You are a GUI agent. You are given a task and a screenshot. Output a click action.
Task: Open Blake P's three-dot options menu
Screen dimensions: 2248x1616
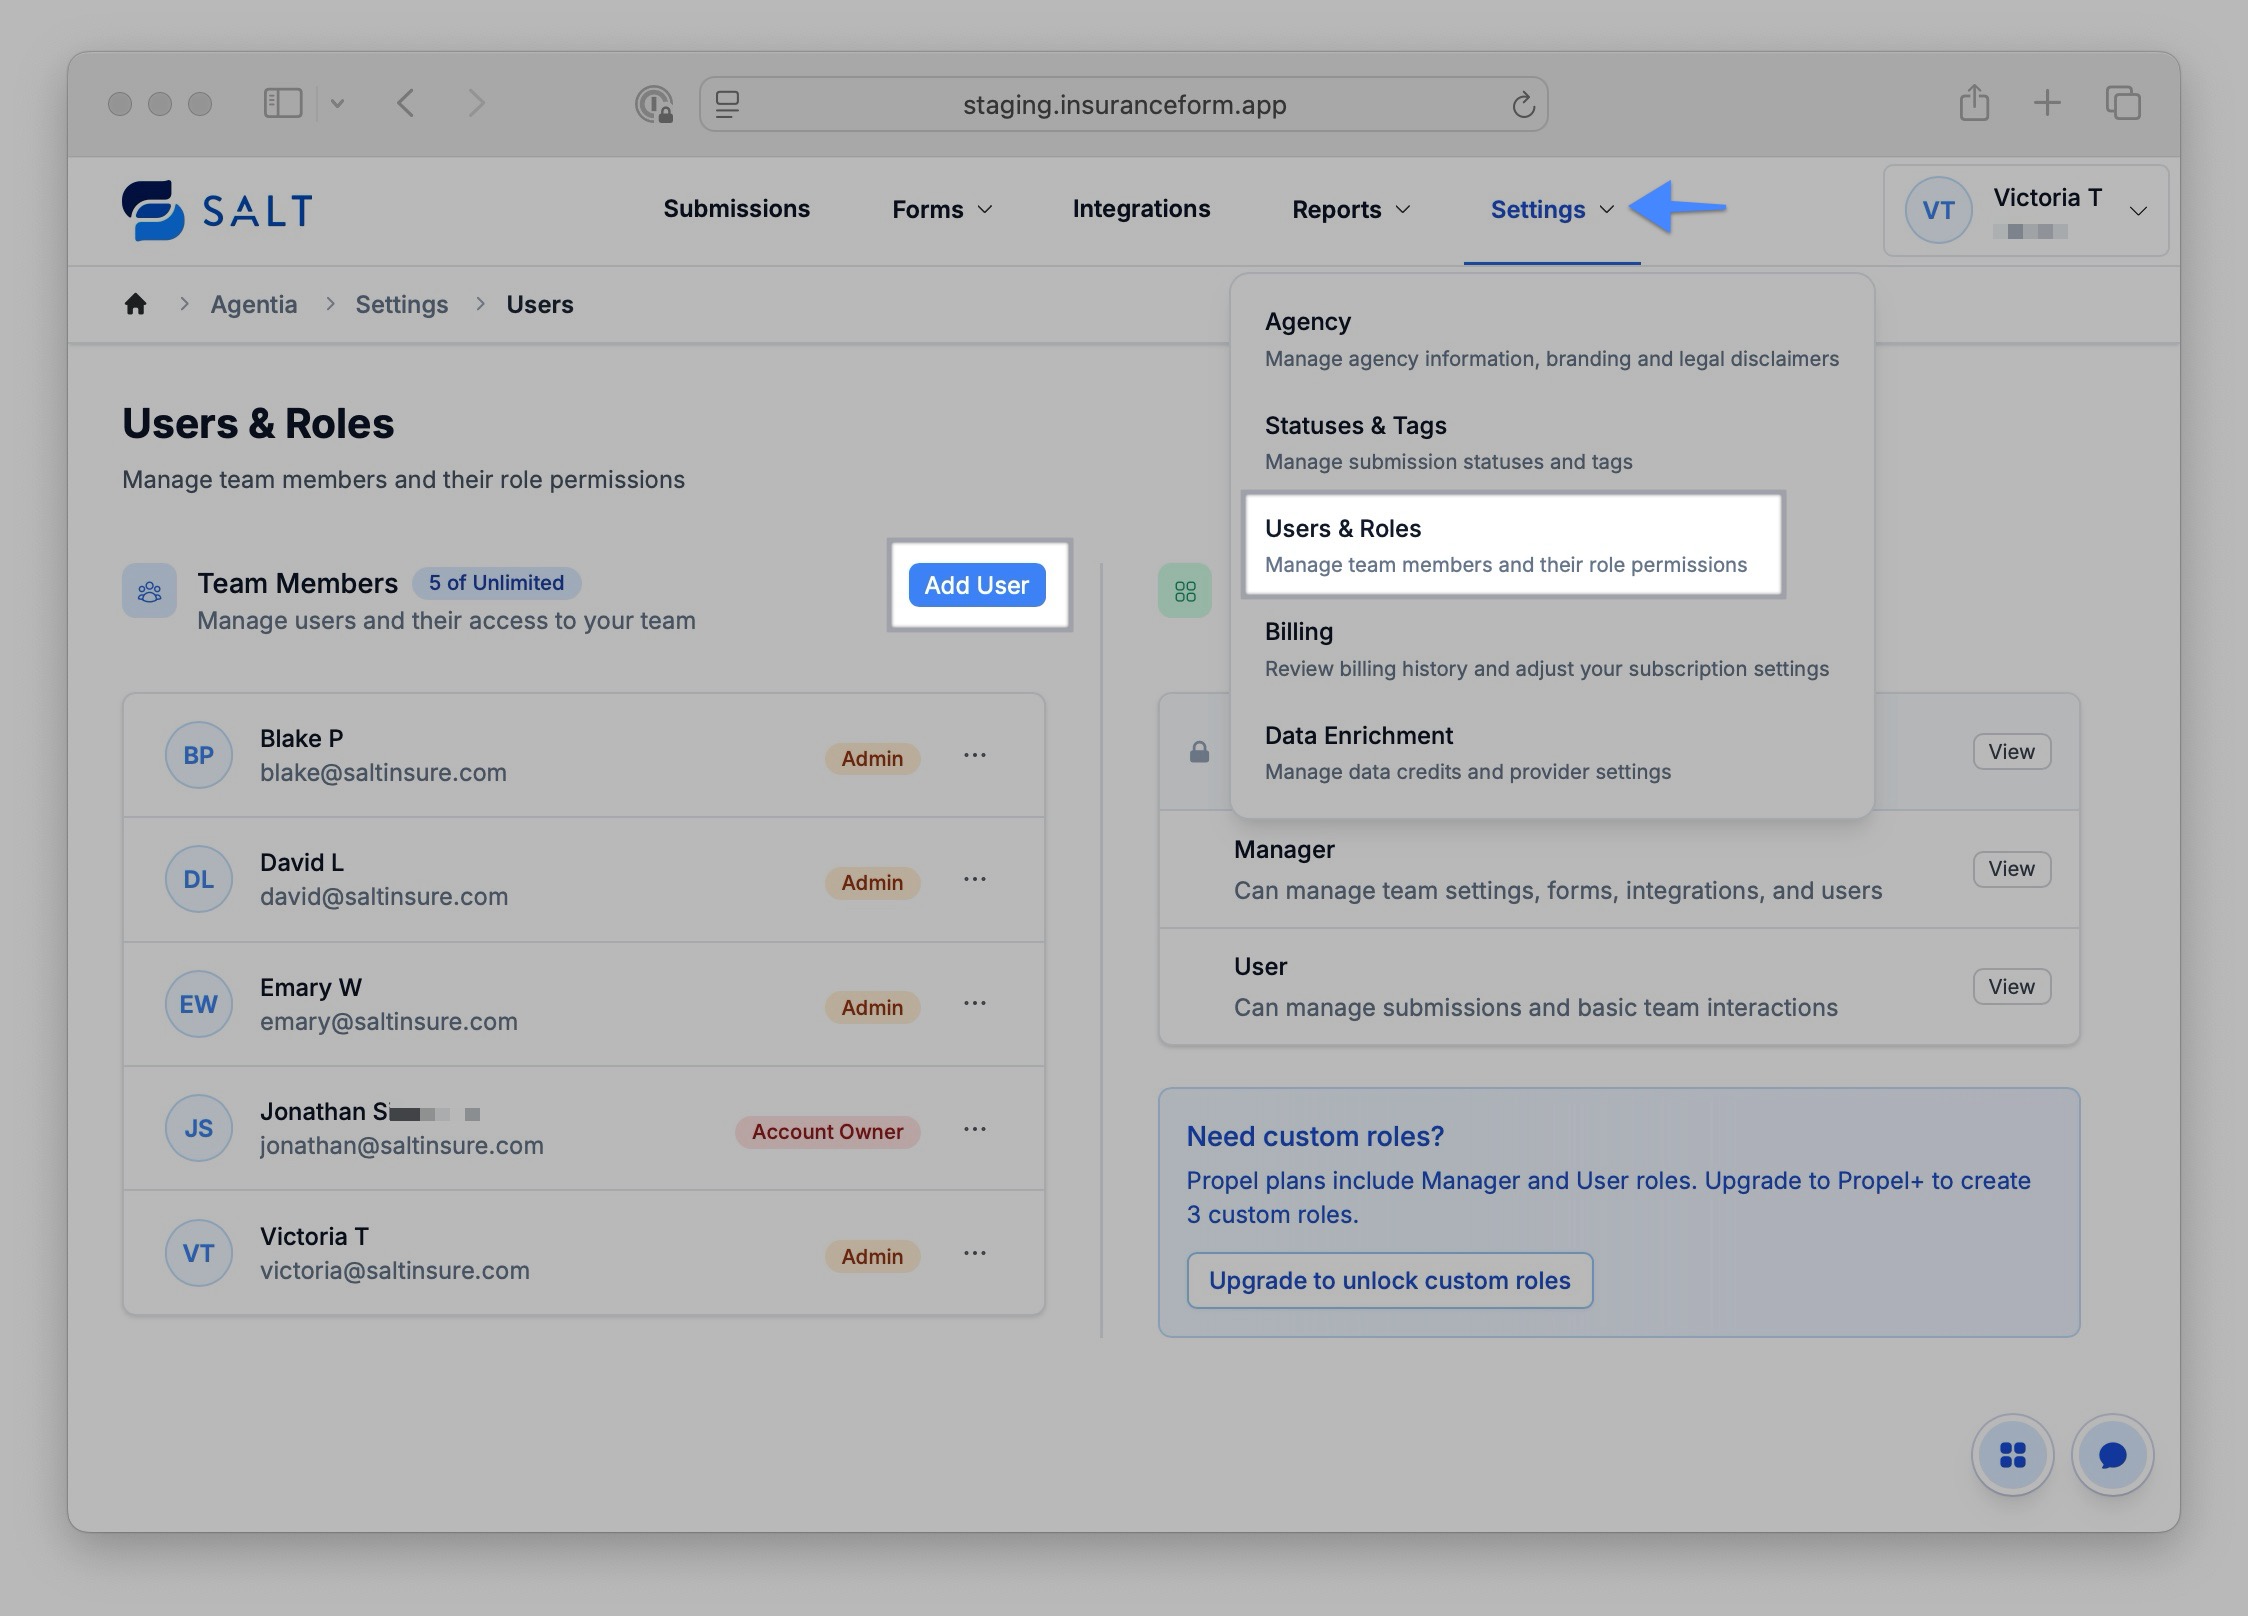pos(974,756)
